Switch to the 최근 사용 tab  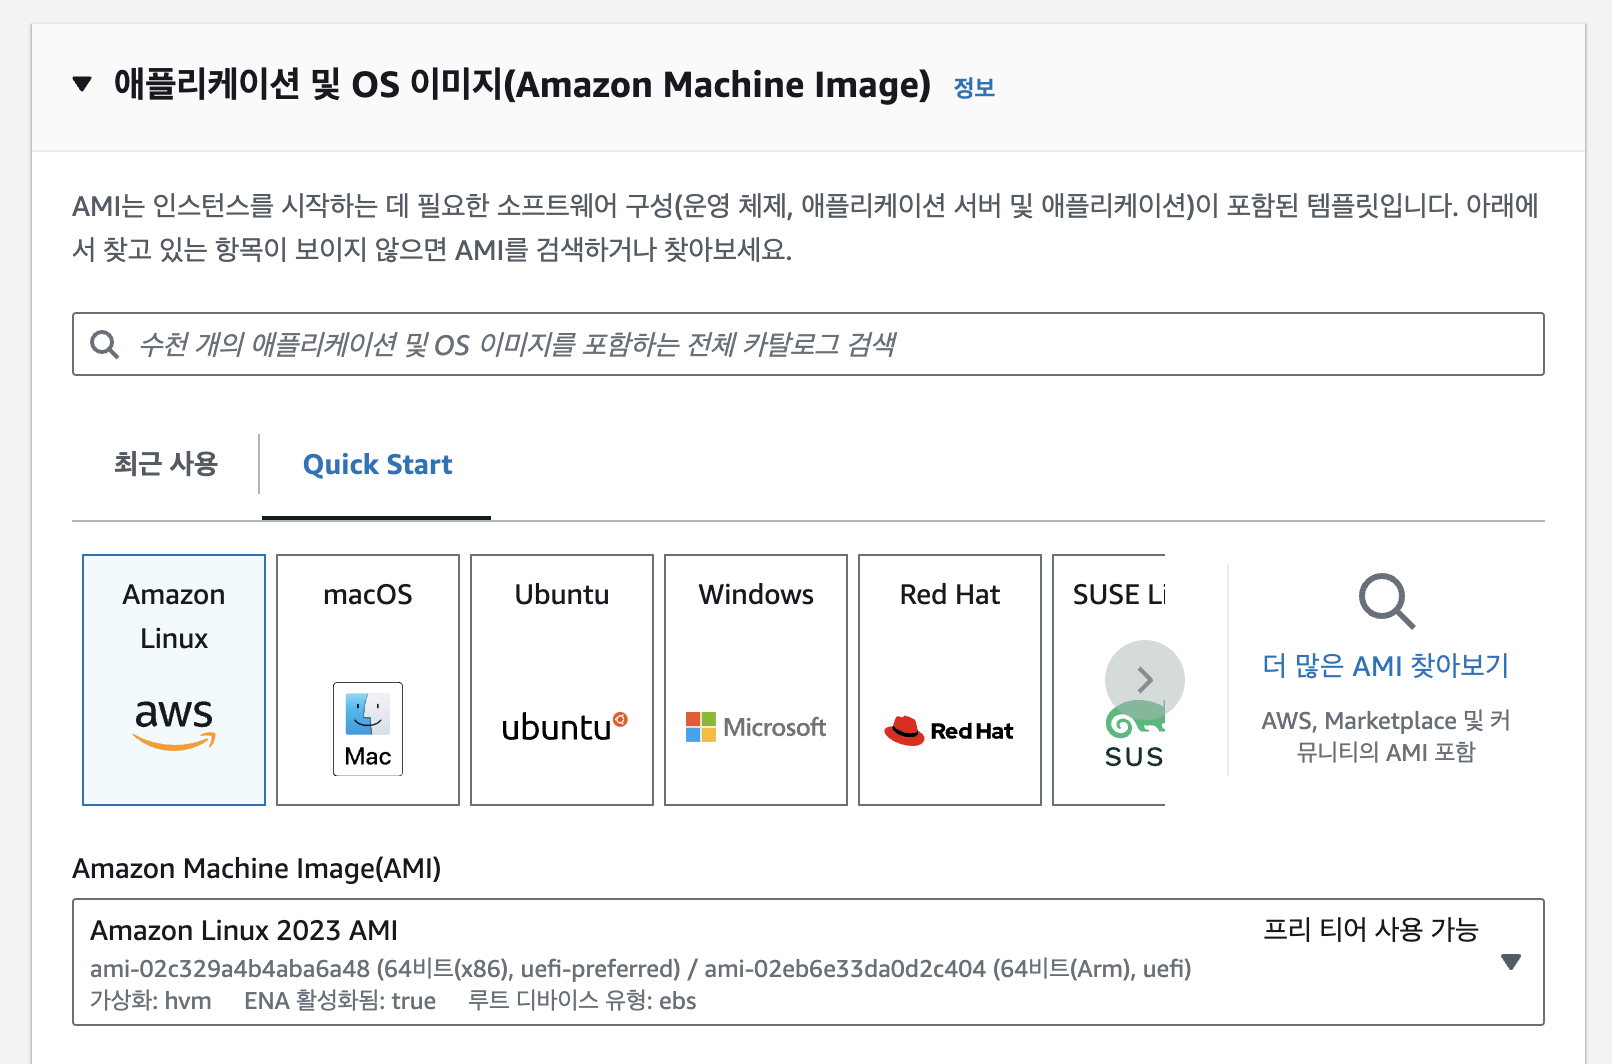click(x=165, y=464)
